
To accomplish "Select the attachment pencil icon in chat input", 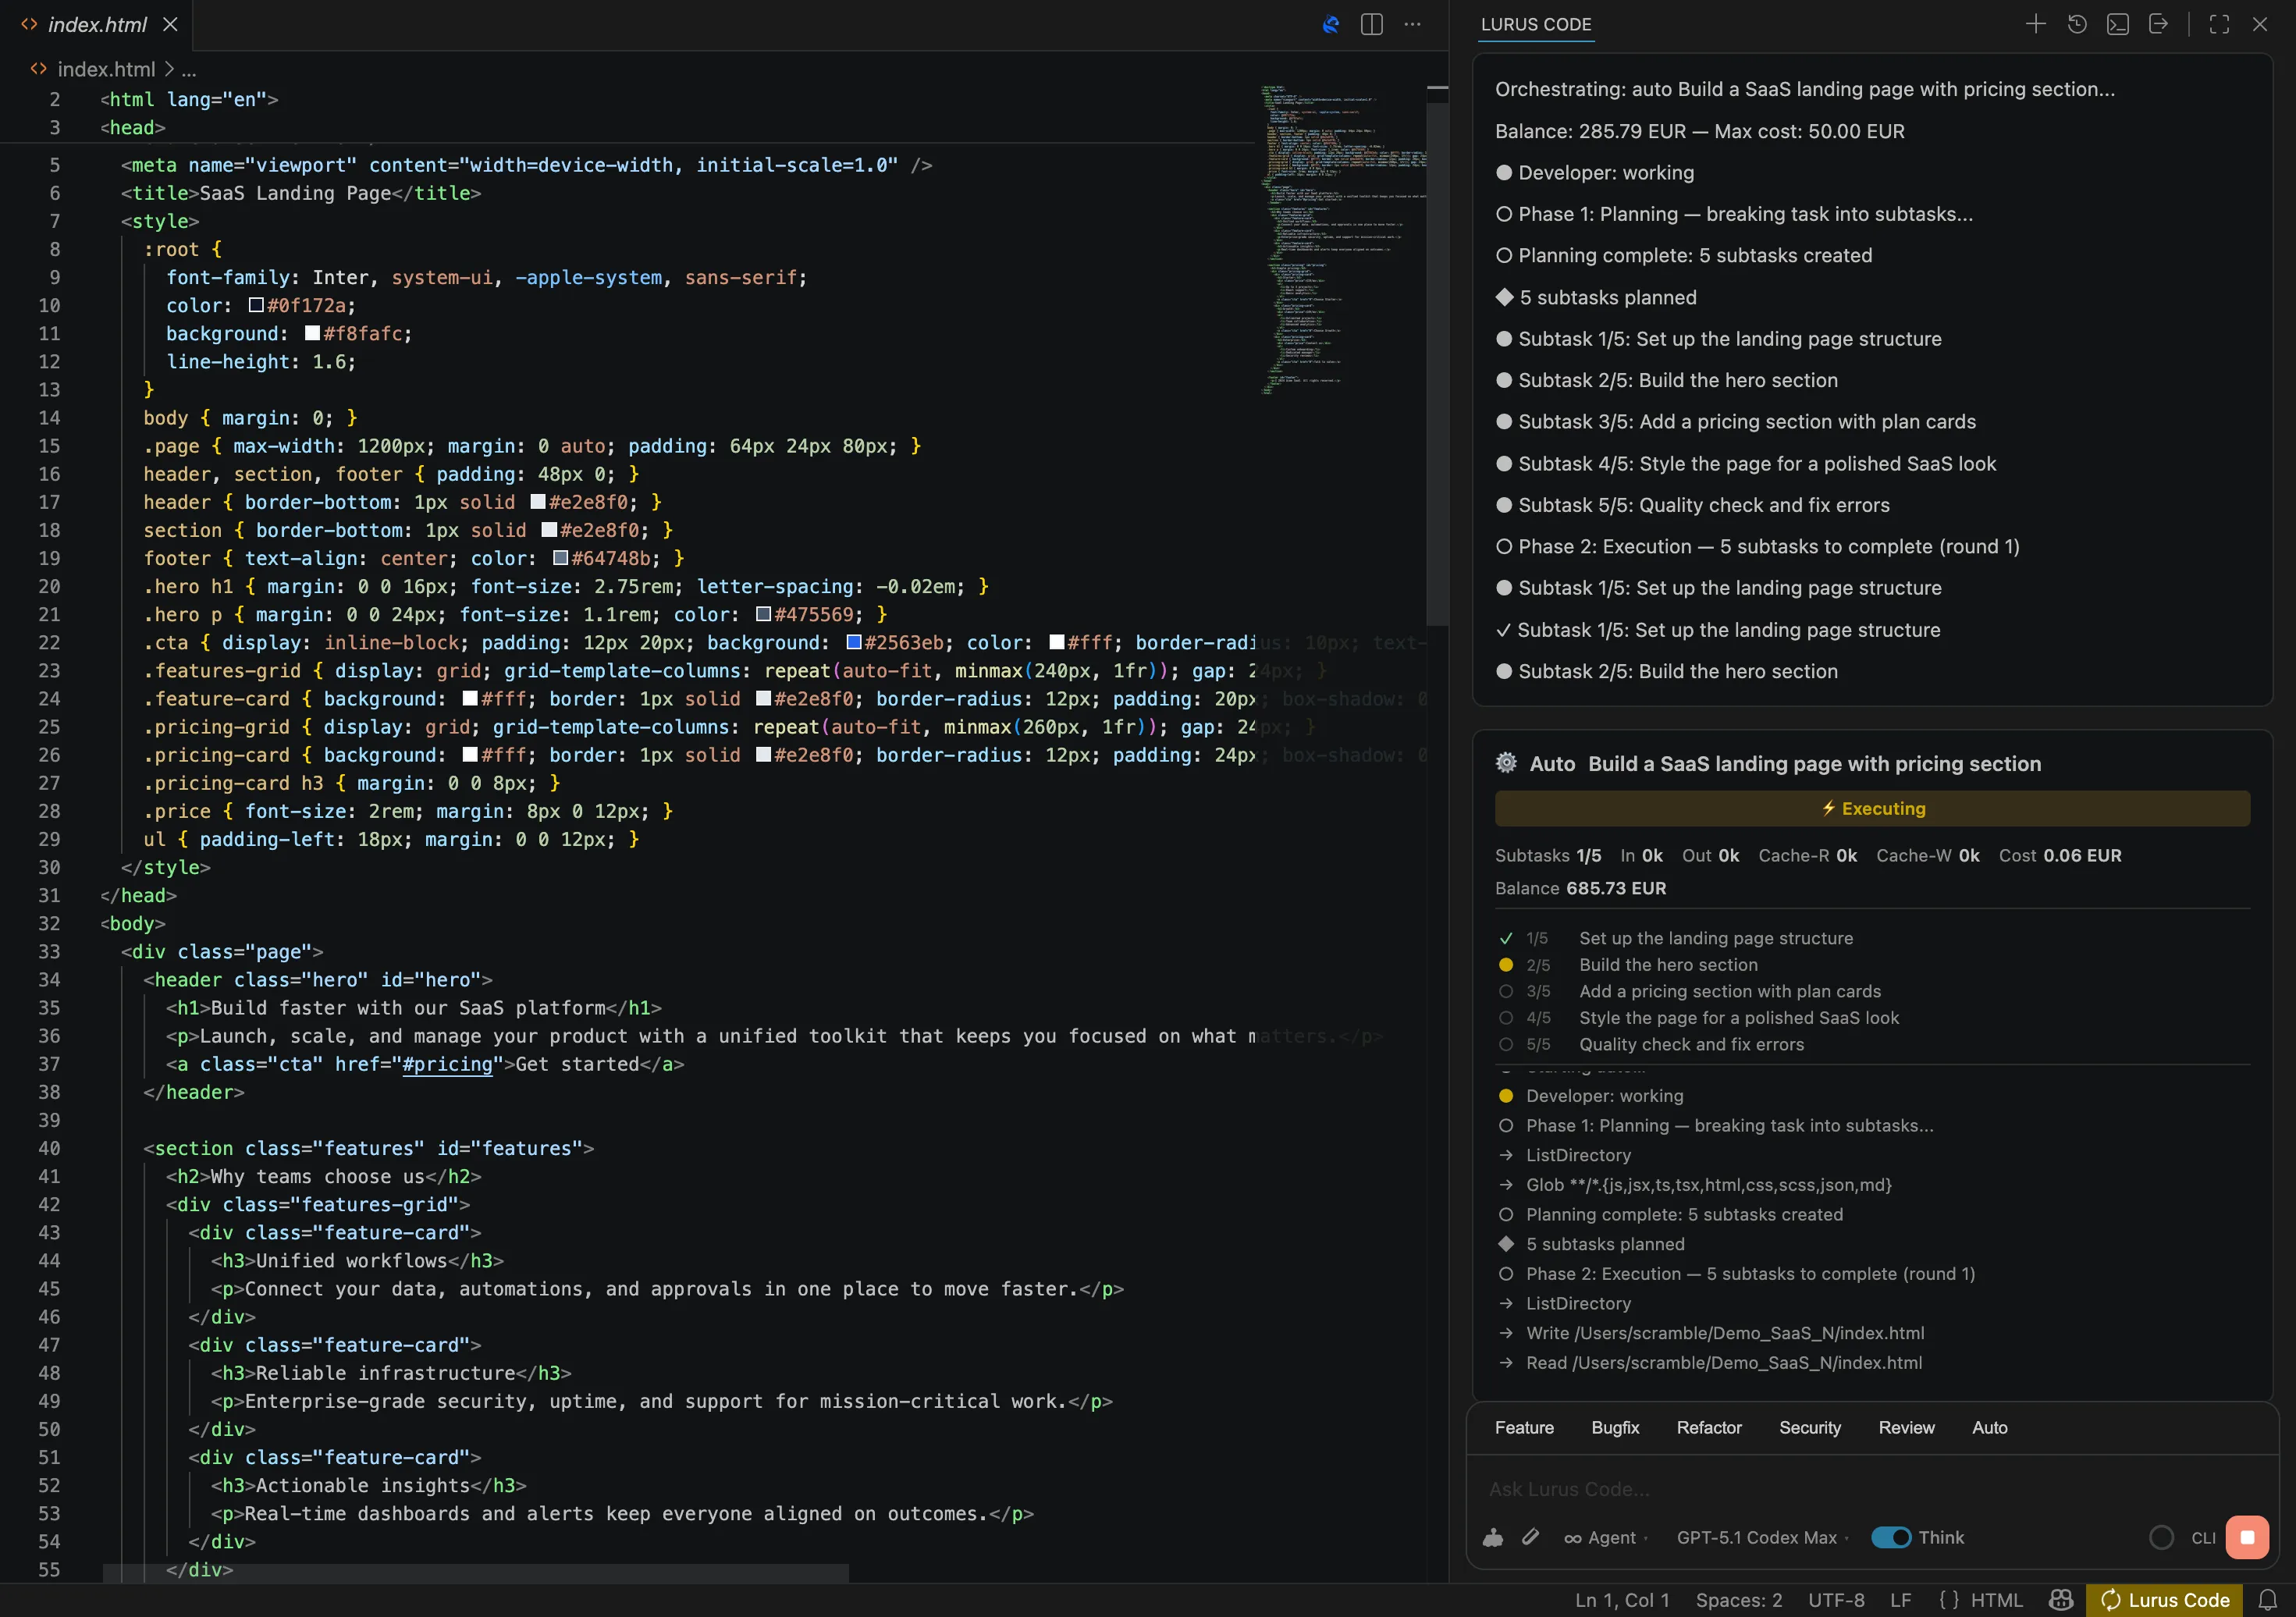I will click(1530, 1537).
